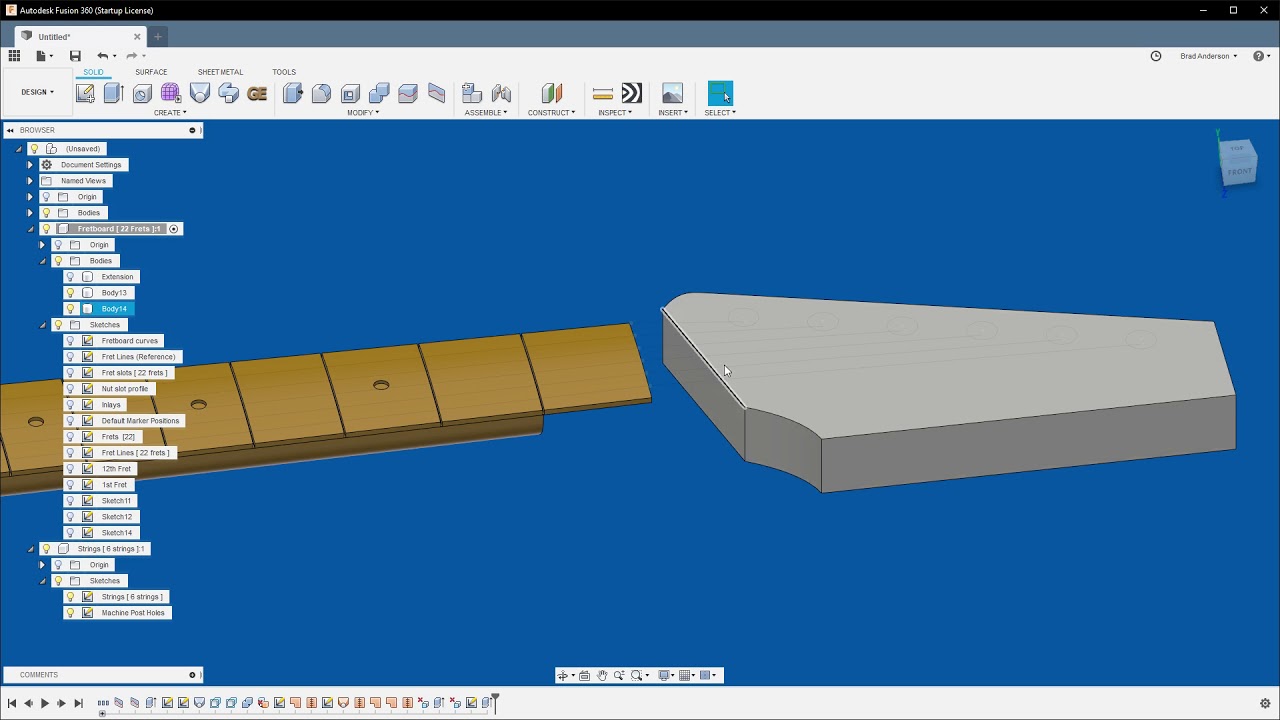Click the Offset Plane construct icon
This screenshot has height=720, width=1280.
pos(552,93)
